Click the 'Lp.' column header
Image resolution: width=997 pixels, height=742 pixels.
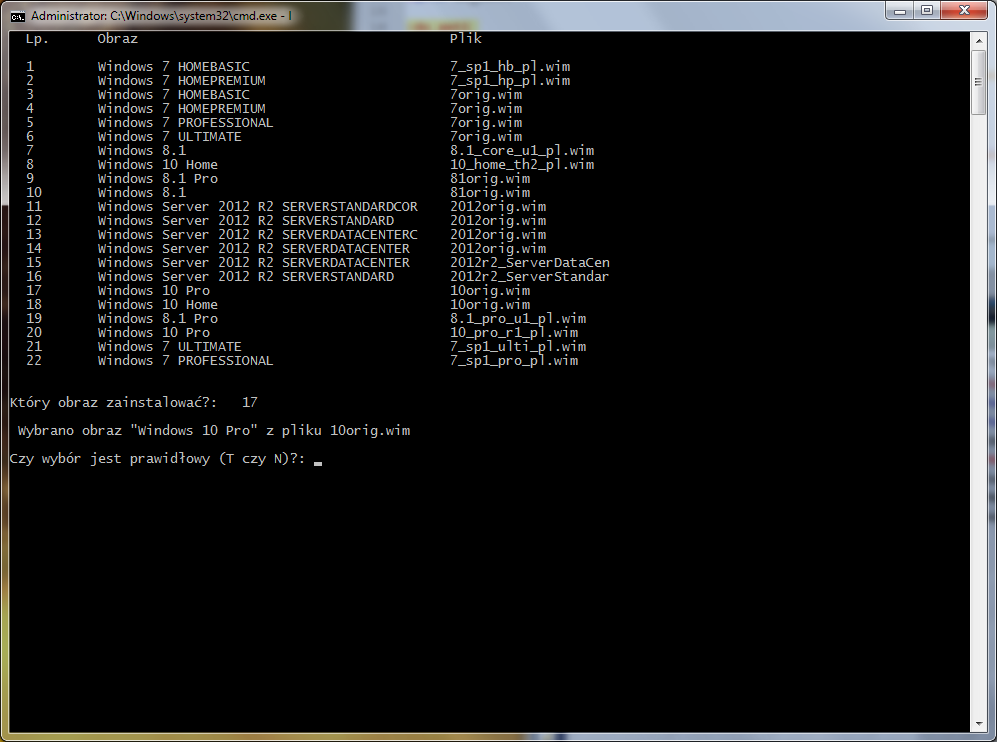[37, 39]
